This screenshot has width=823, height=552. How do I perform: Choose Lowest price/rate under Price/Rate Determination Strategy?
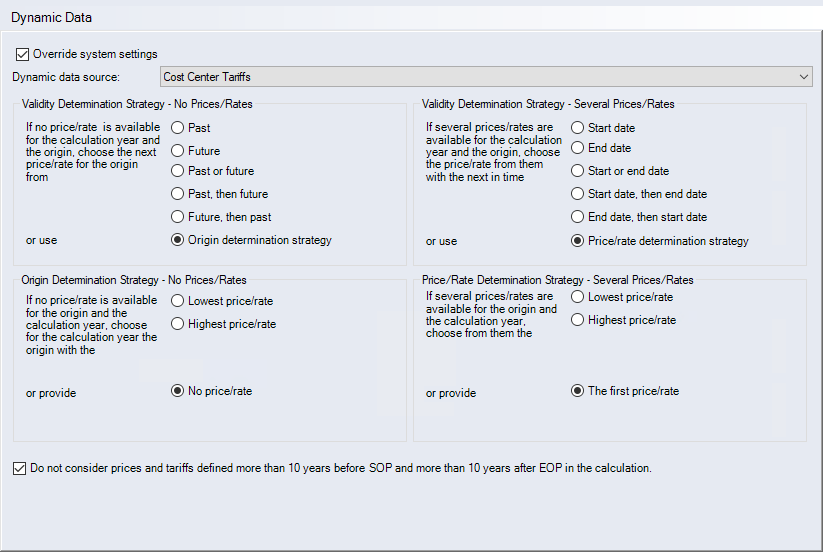[578, 297]
